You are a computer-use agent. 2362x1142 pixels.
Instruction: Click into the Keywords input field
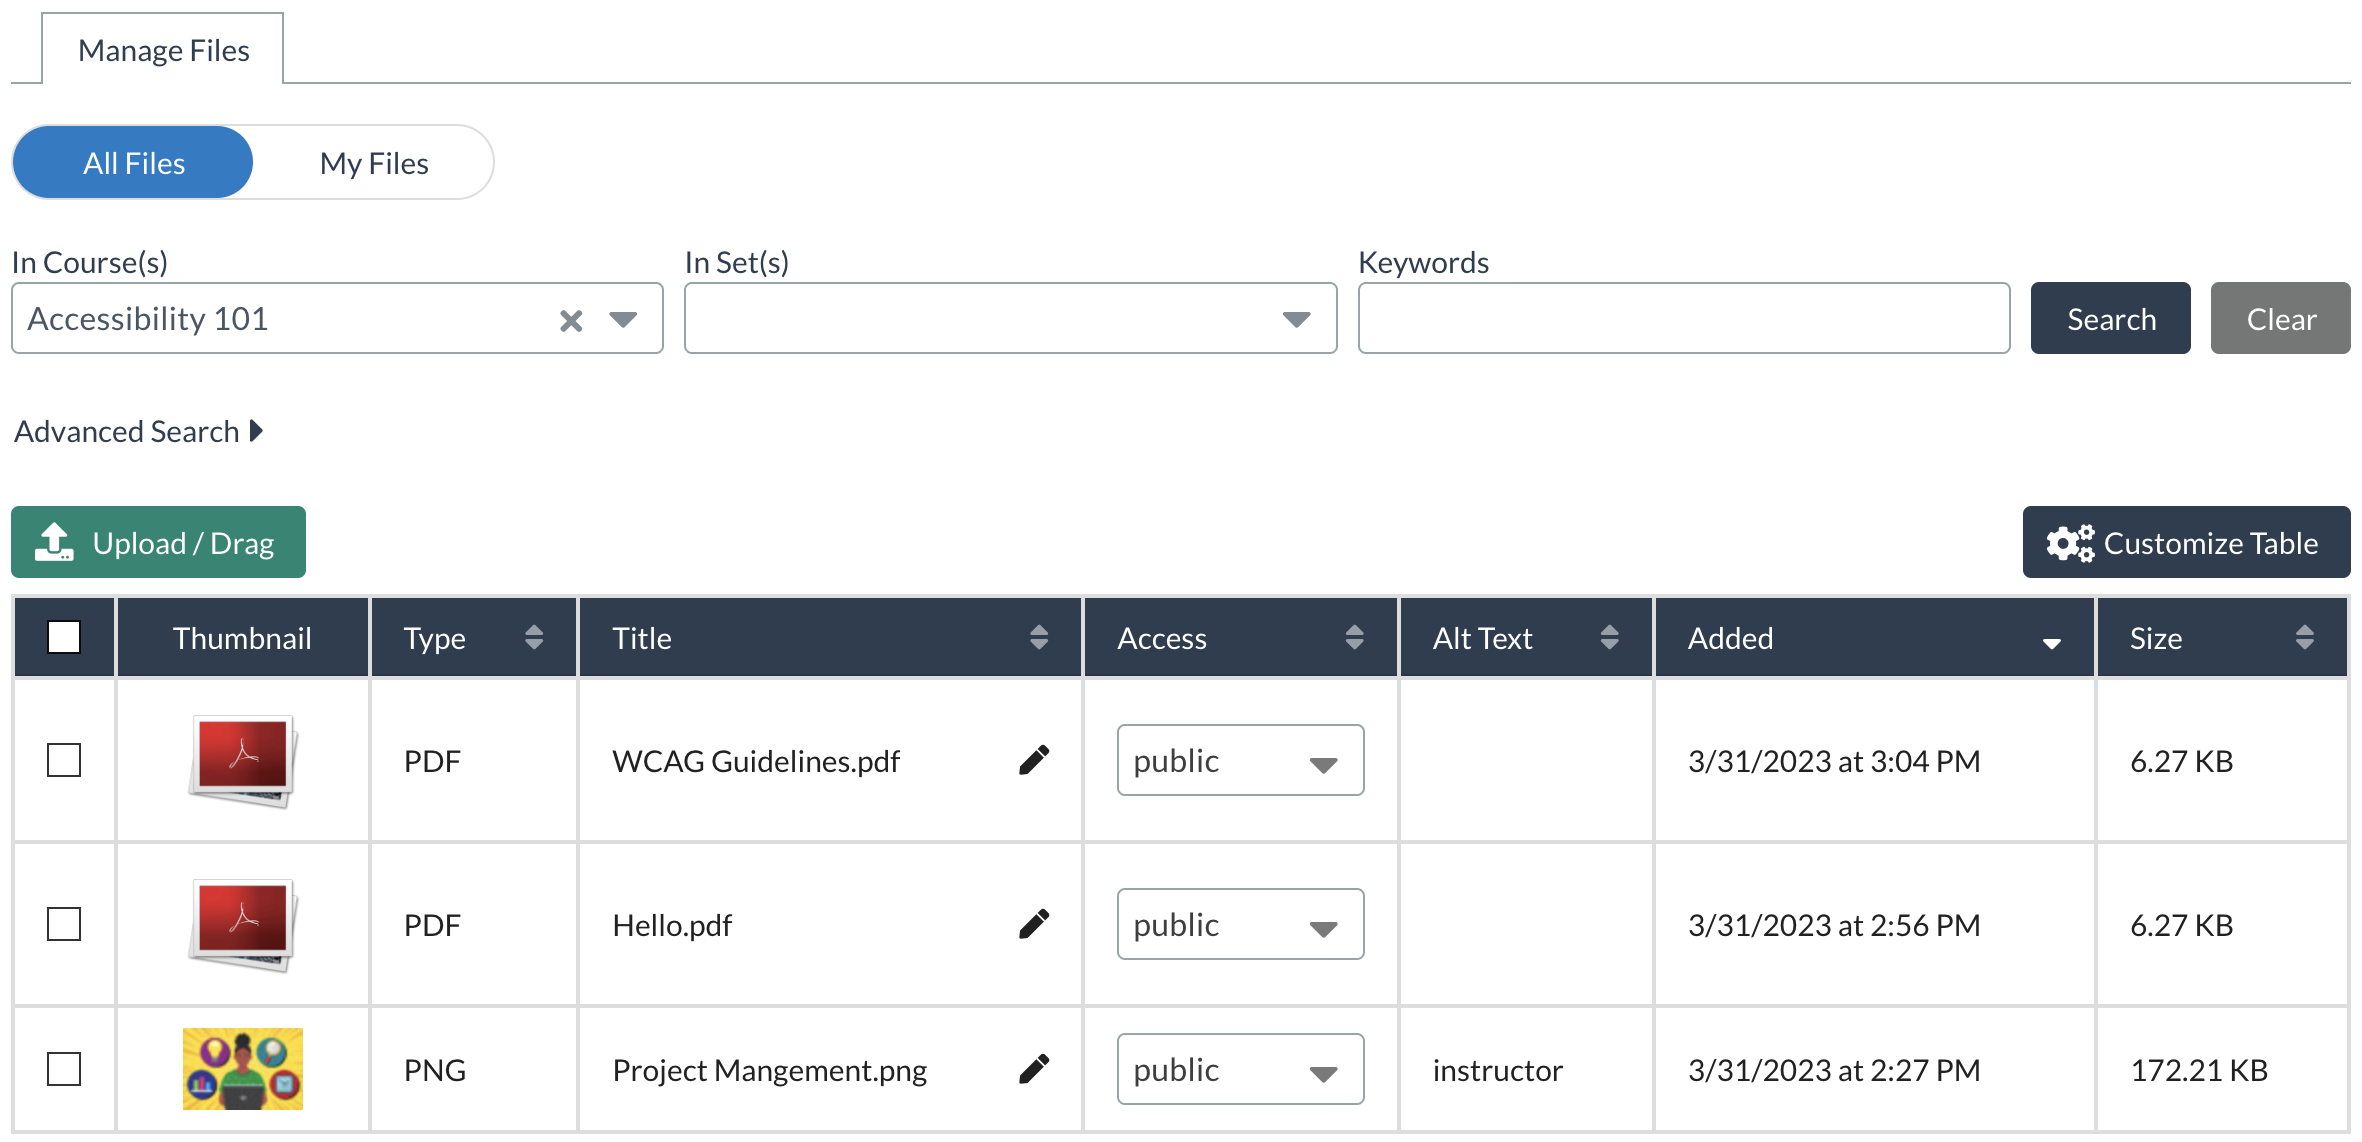pos(1683,319)
